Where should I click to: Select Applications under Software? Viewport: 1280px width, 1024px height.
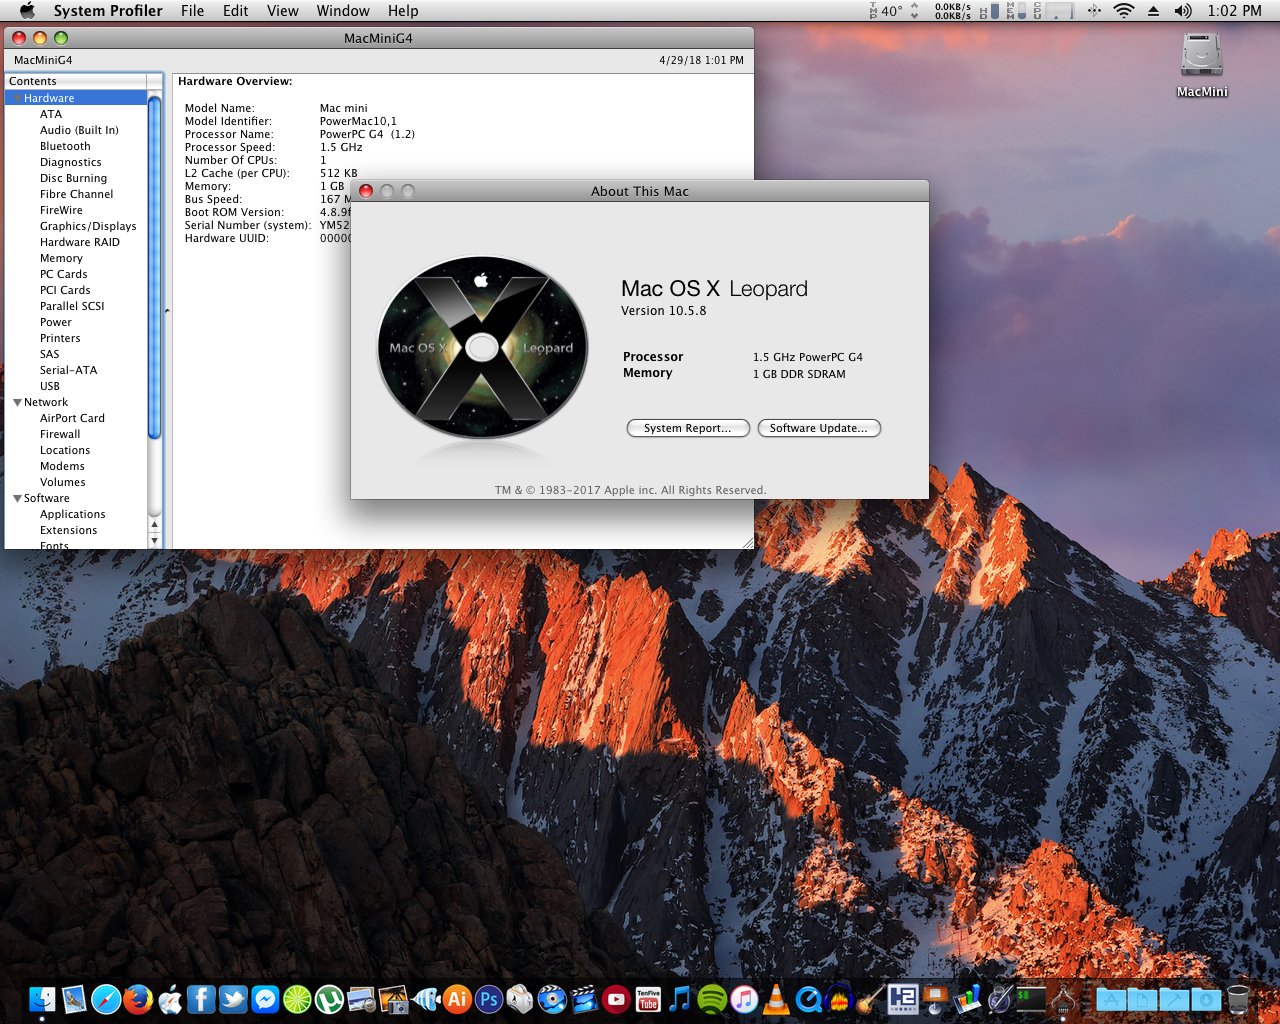pyautogui.click(x=72, y=514)
